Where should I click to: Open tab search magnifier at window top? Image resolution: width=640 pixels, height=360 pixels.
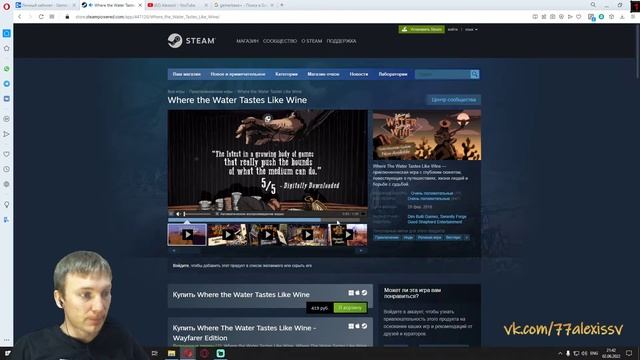click(x=593, y=5)
